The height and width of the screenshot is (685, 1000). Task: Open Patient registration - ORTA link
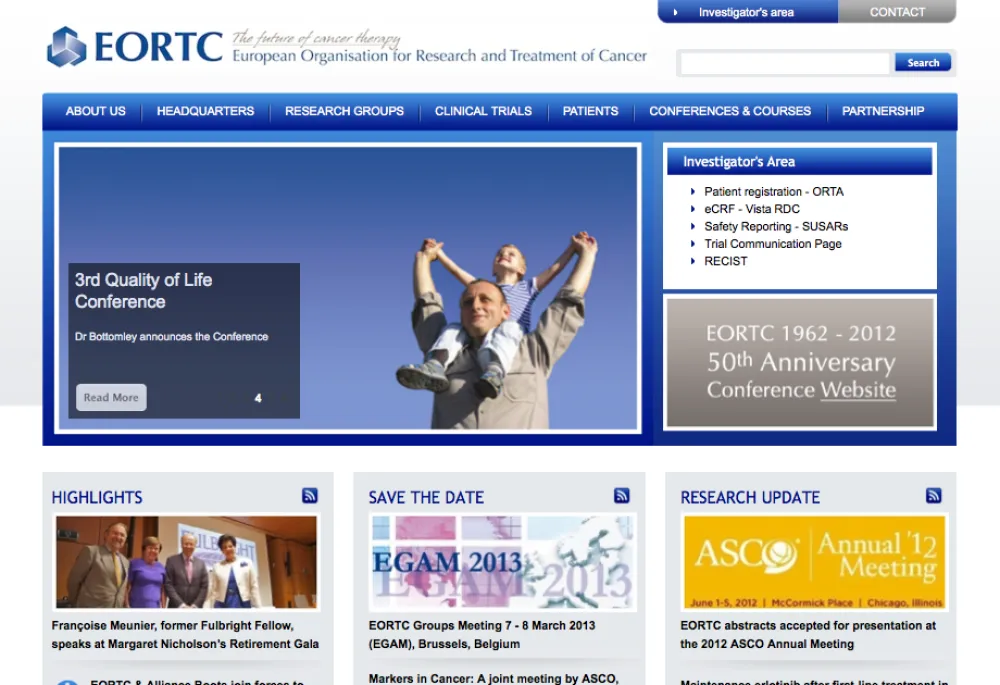click(774, 191)
